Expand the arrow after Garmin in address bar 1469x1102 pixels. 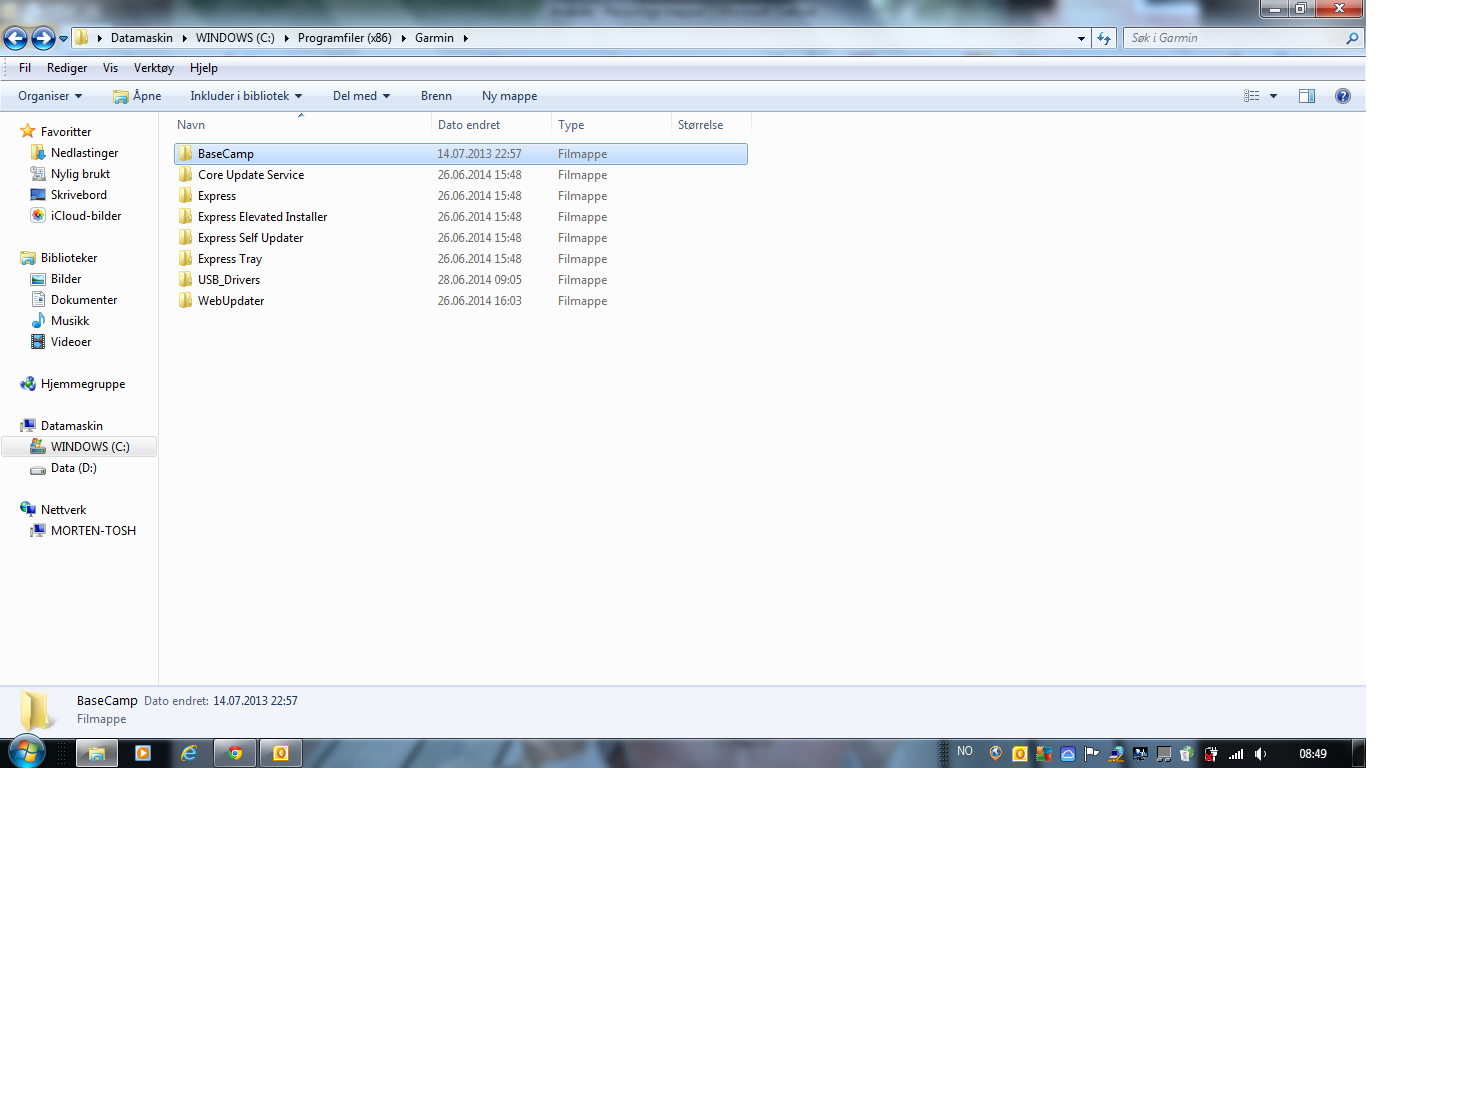(465, 38)
